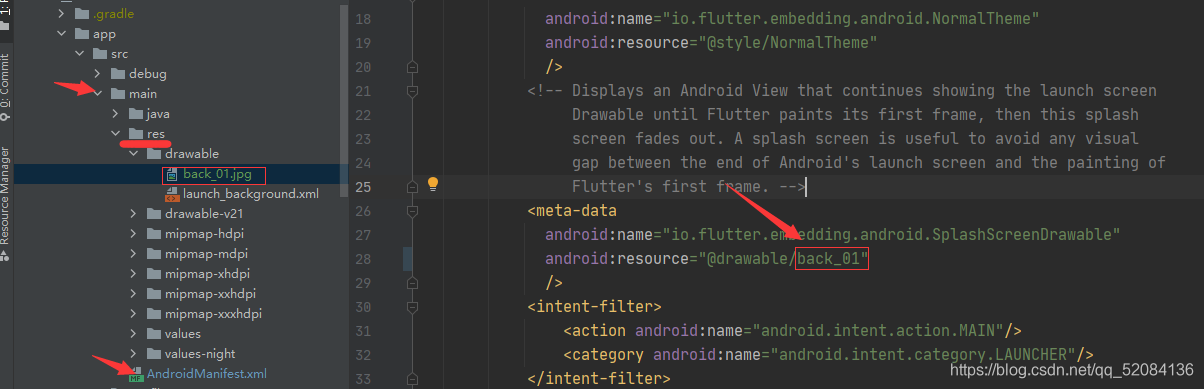Click the src folder icon

click(x=100, y=54)
